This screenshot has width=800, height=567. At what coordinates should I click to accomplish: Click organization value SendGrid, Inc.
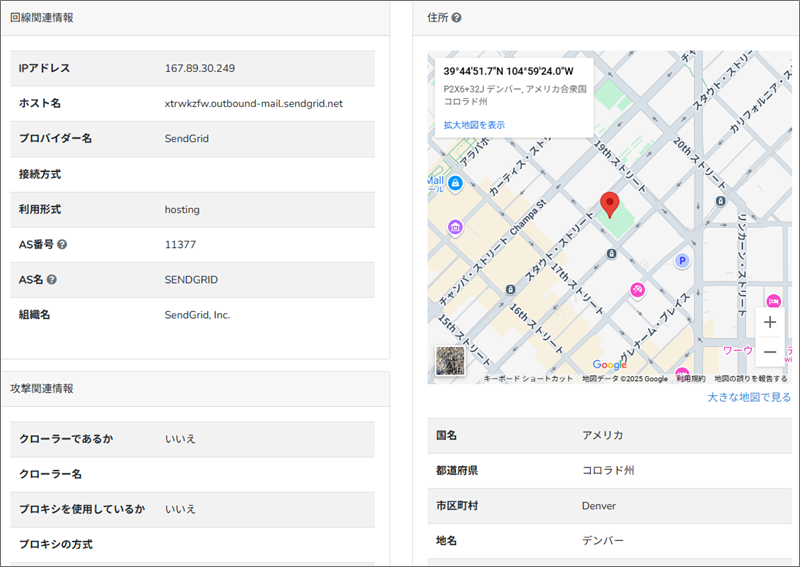click(197, 315)
